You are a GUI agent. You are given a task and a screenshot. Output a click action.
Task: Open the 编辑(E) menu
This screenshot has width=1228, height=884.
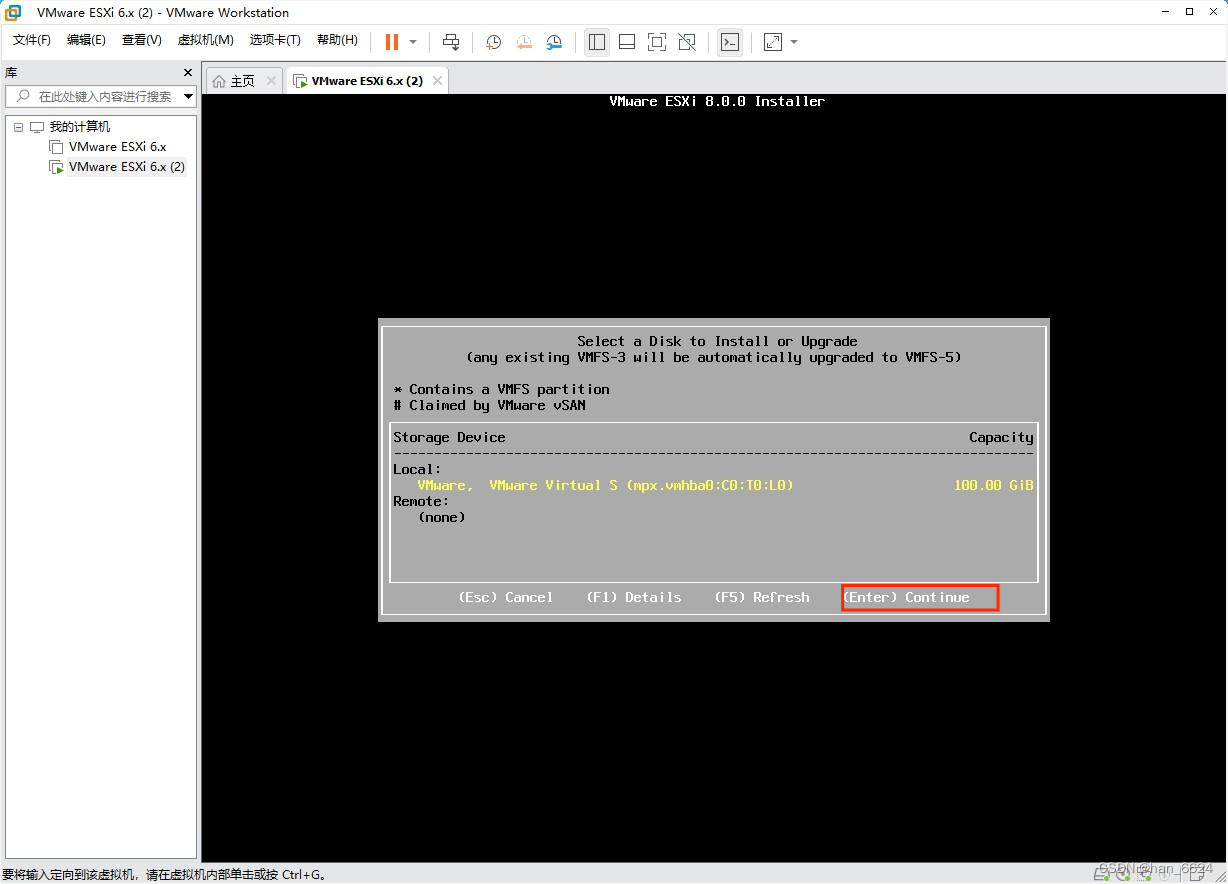click(x=86, y=40)
